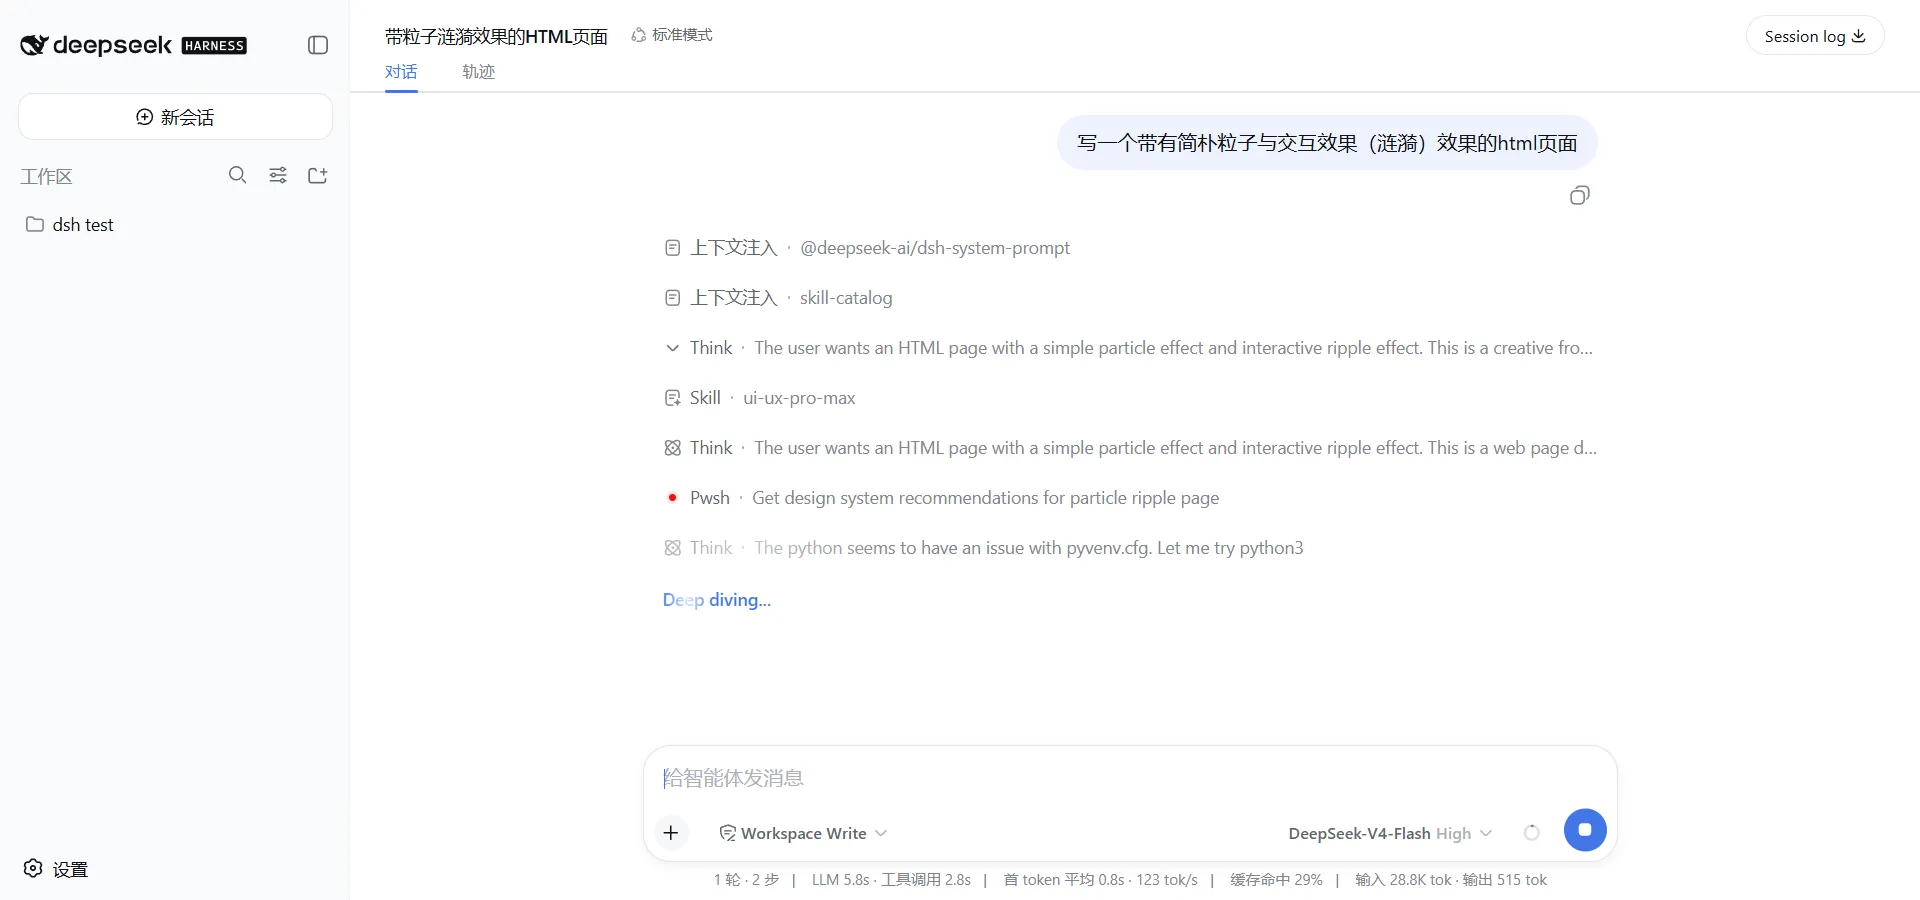Open workspace filter settings icon

(x=278, y=175)
